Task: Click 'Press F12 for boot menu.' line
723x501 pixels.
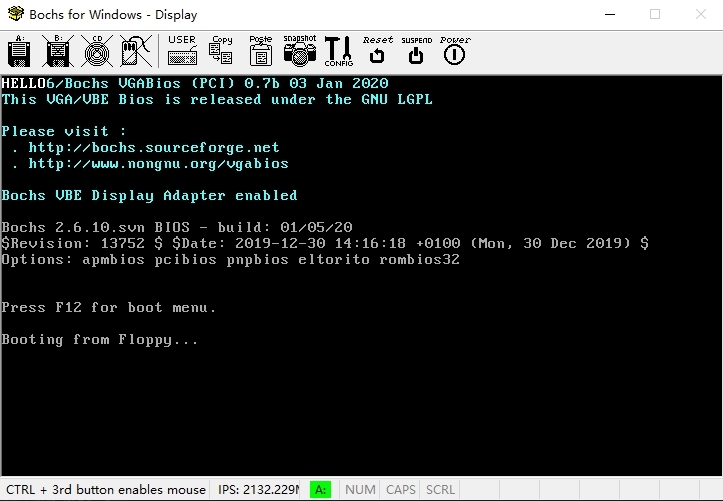Action: 109,307
